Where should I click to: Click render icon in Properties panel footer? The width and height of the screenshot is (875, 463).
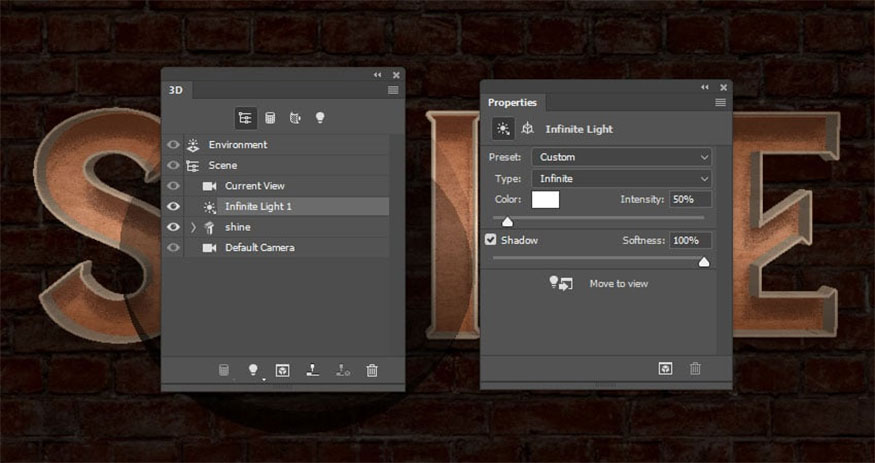[x=665, y=369]
